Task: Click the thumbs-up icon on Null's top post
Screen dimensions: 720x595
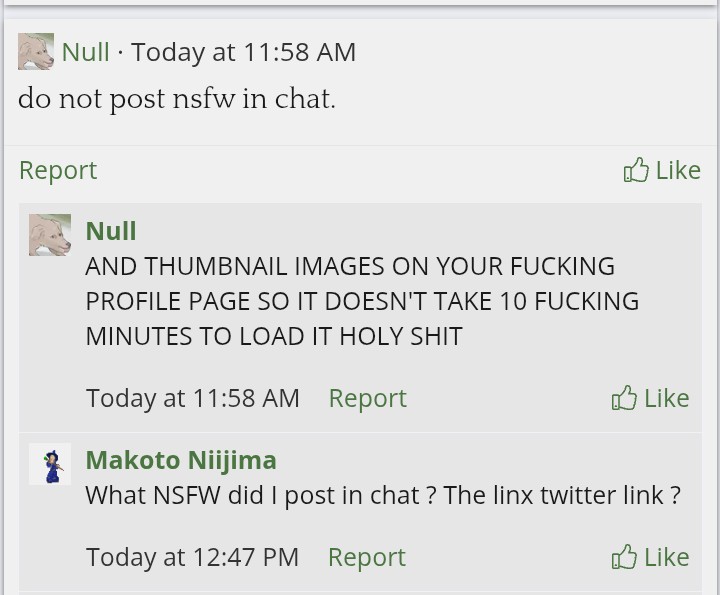Action: pyautogui.click(x=636, y=170)
